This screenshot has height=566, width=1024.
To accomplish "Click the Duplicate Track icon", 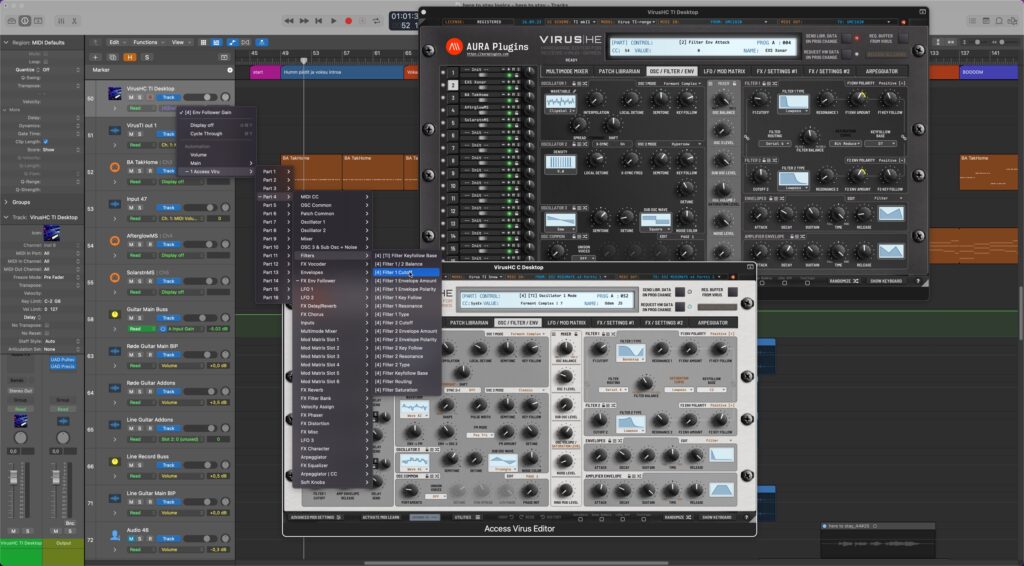I will [112, 57].
